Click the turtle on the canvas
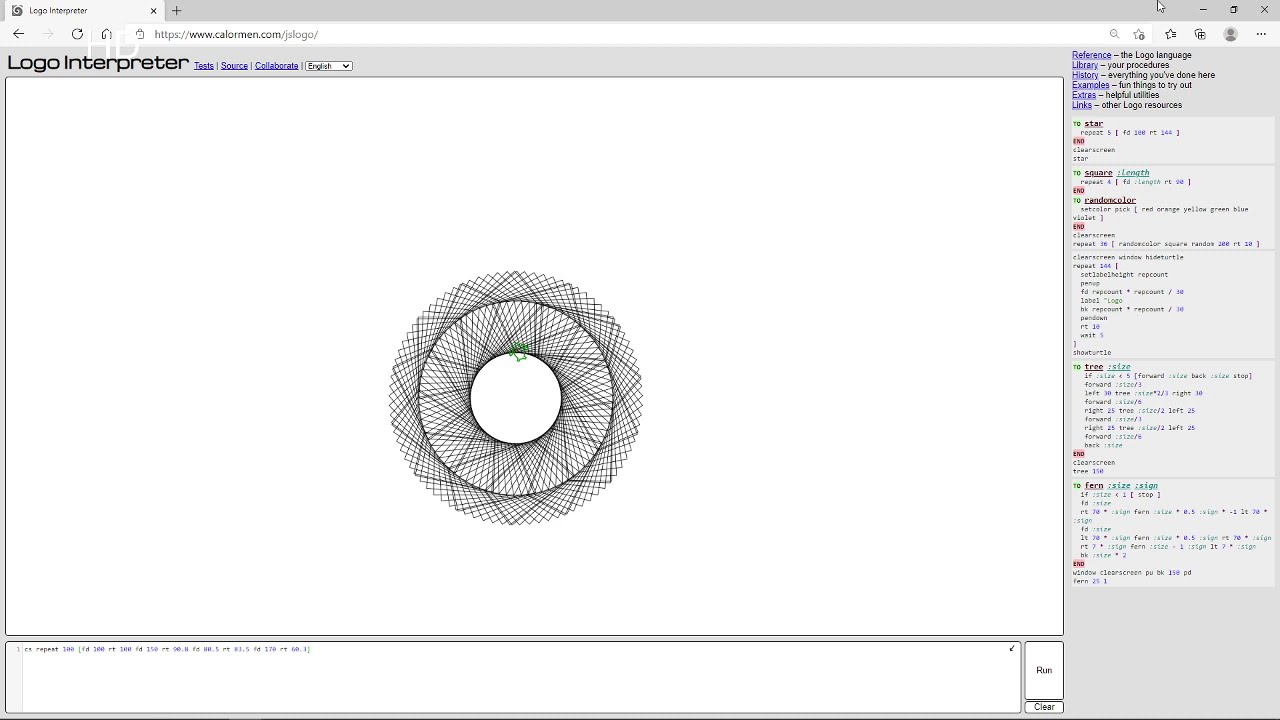Screen dimensions: 1280x720 [x=518, y=351]
